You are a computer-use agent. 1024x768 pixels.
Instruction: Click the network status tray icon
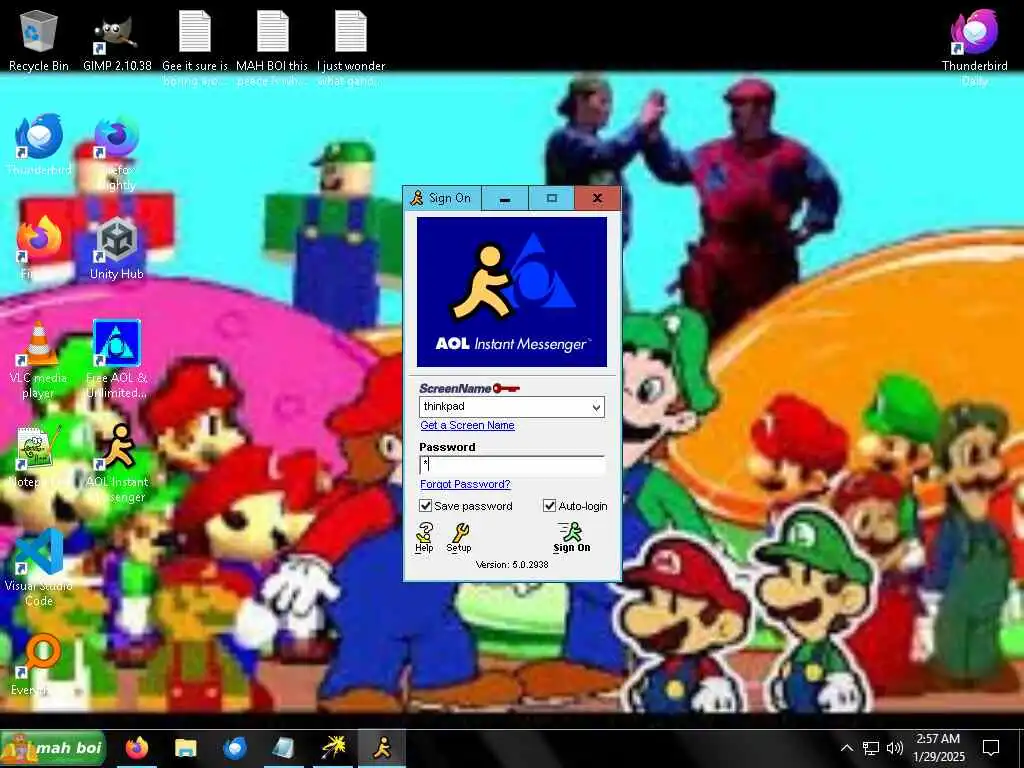coord(871,748)
